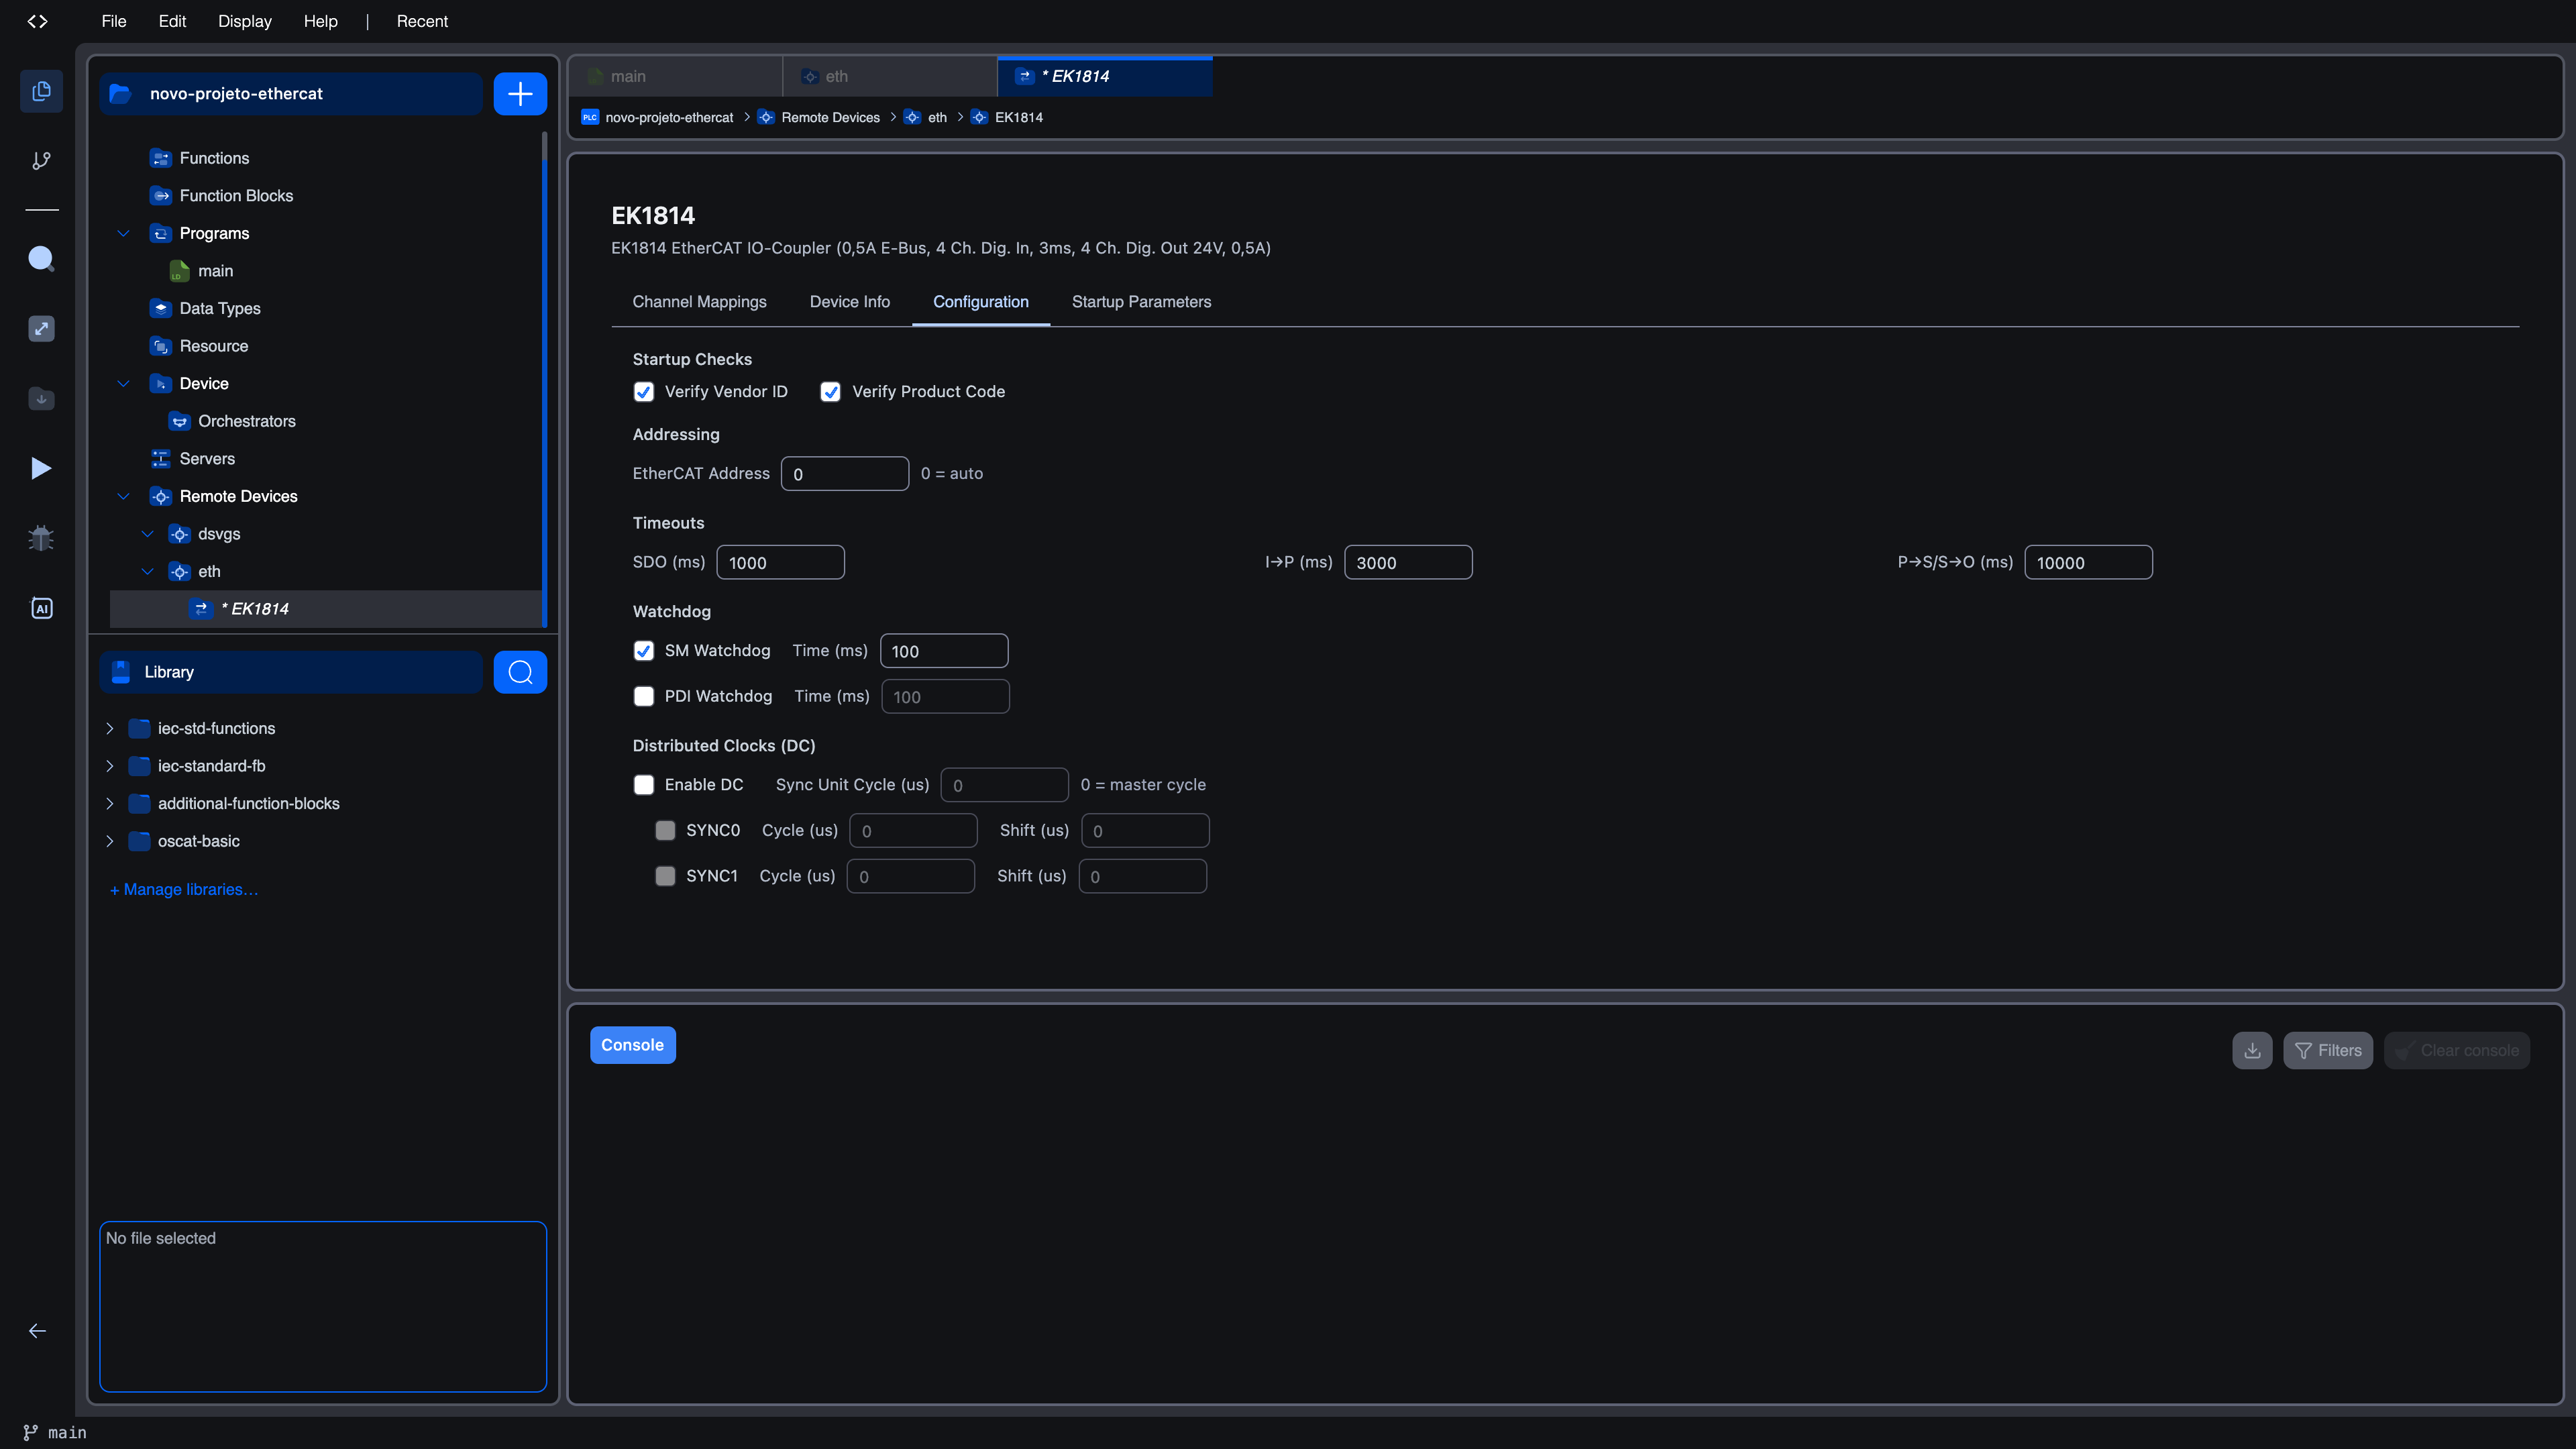Expand the iec-std-functions library

click(110, 728)
